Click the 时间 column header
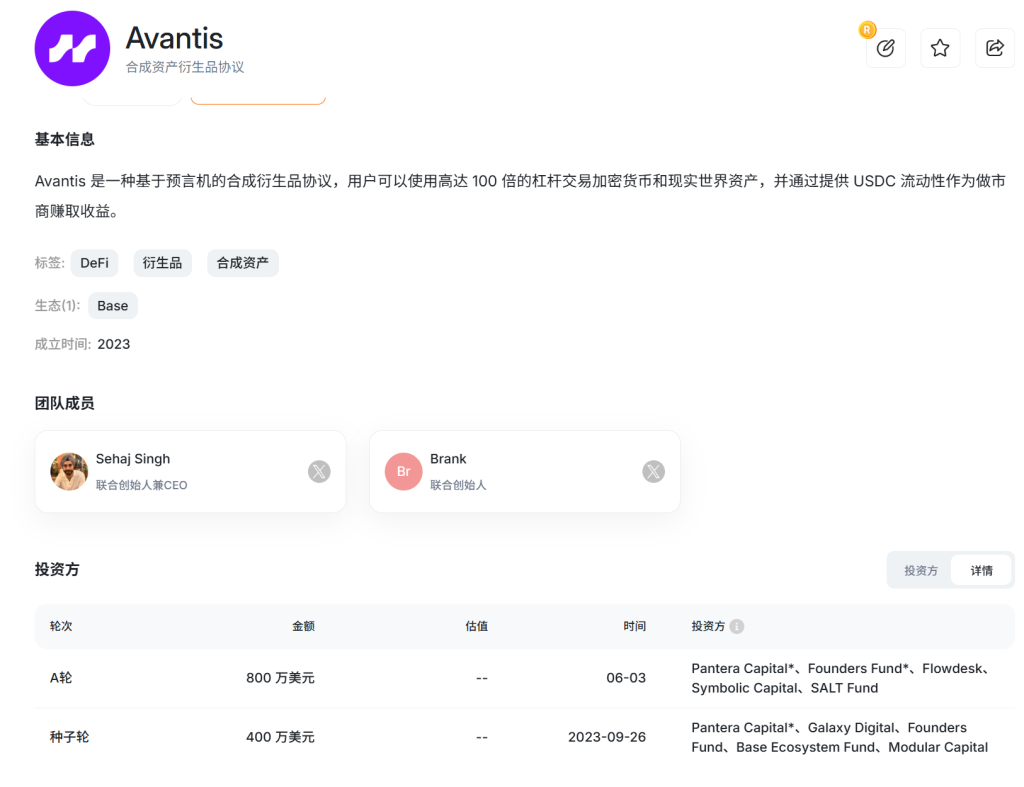 tap(634, 626)
